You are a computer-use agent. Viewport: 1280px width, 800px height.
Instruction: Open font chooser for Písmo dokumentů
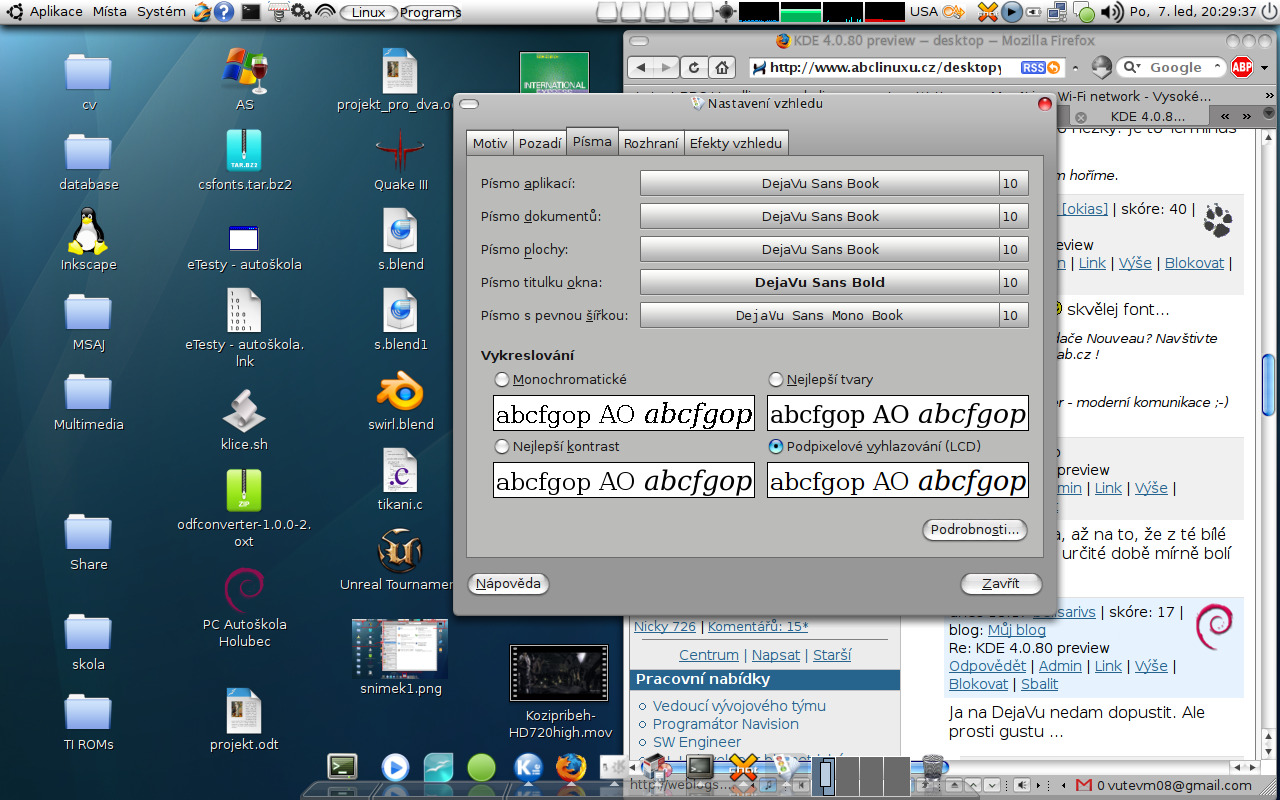point(820,216)
